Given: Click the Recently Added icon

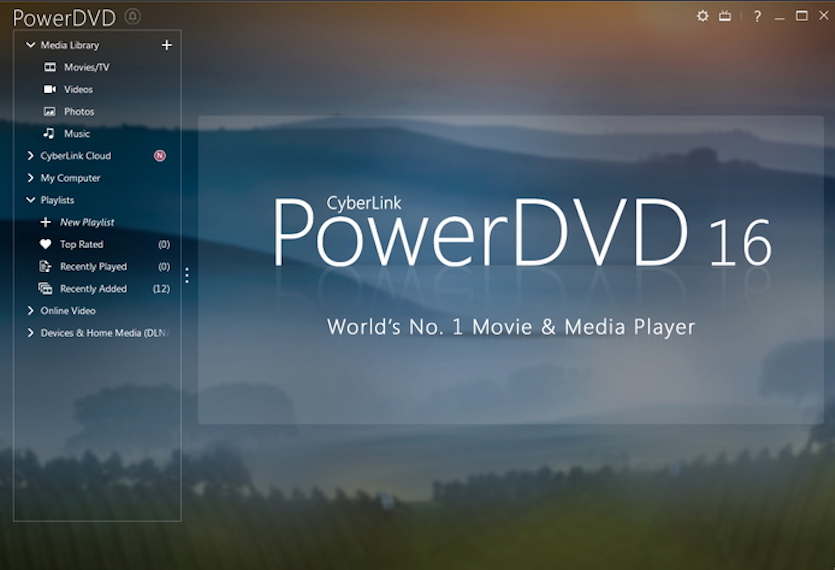Looking at the screenshot, I should [x=45, y=289].
